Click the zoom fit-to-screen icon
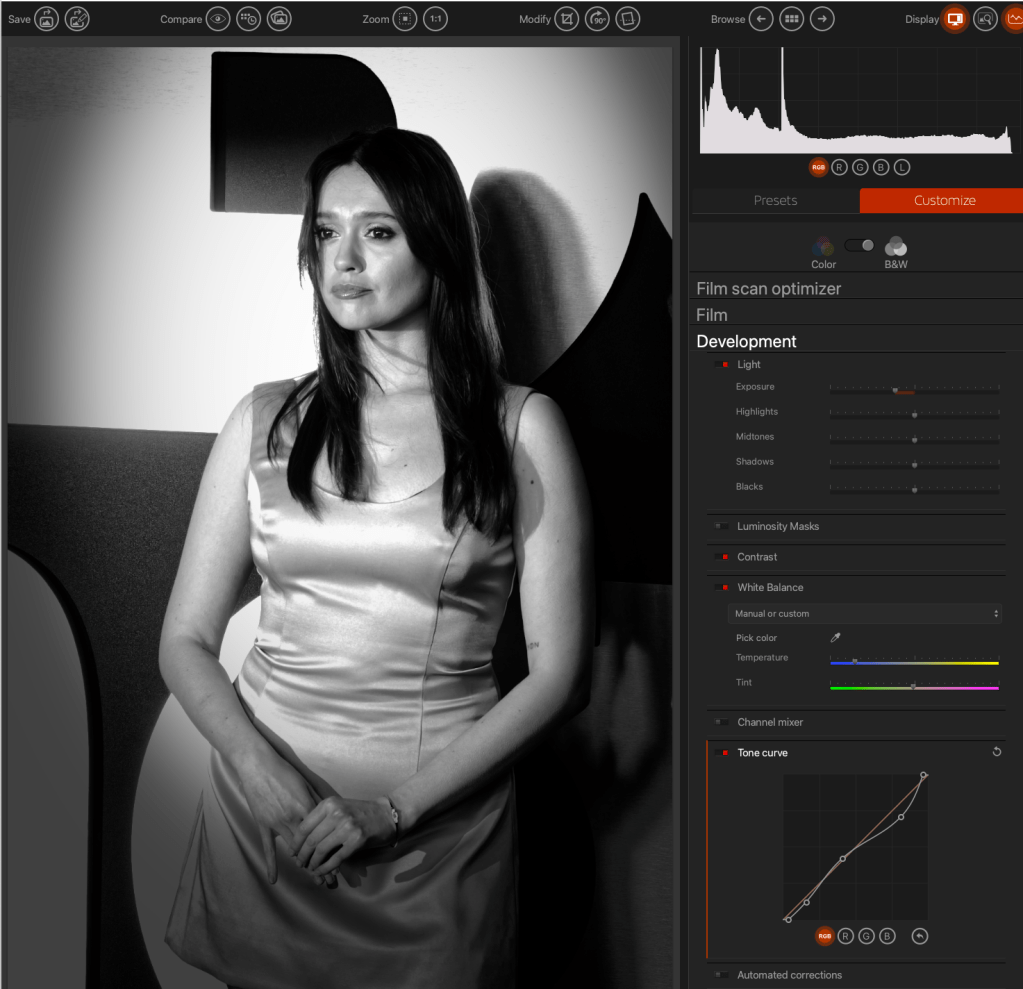The height and width of the screenshot is (989, 1023). (x=405, y=19)
